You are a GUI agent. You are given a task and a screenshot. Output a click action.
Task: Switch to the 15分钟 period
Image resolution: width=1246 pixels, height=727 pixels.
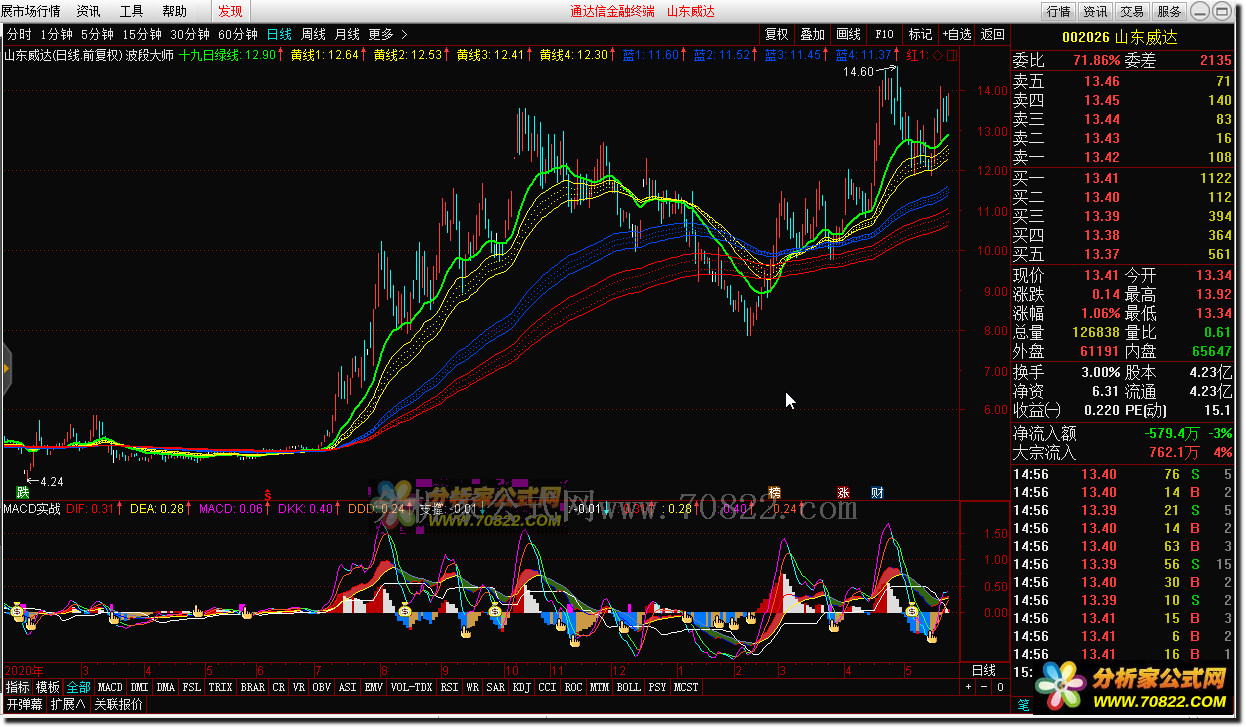click(x=142, y=33)
